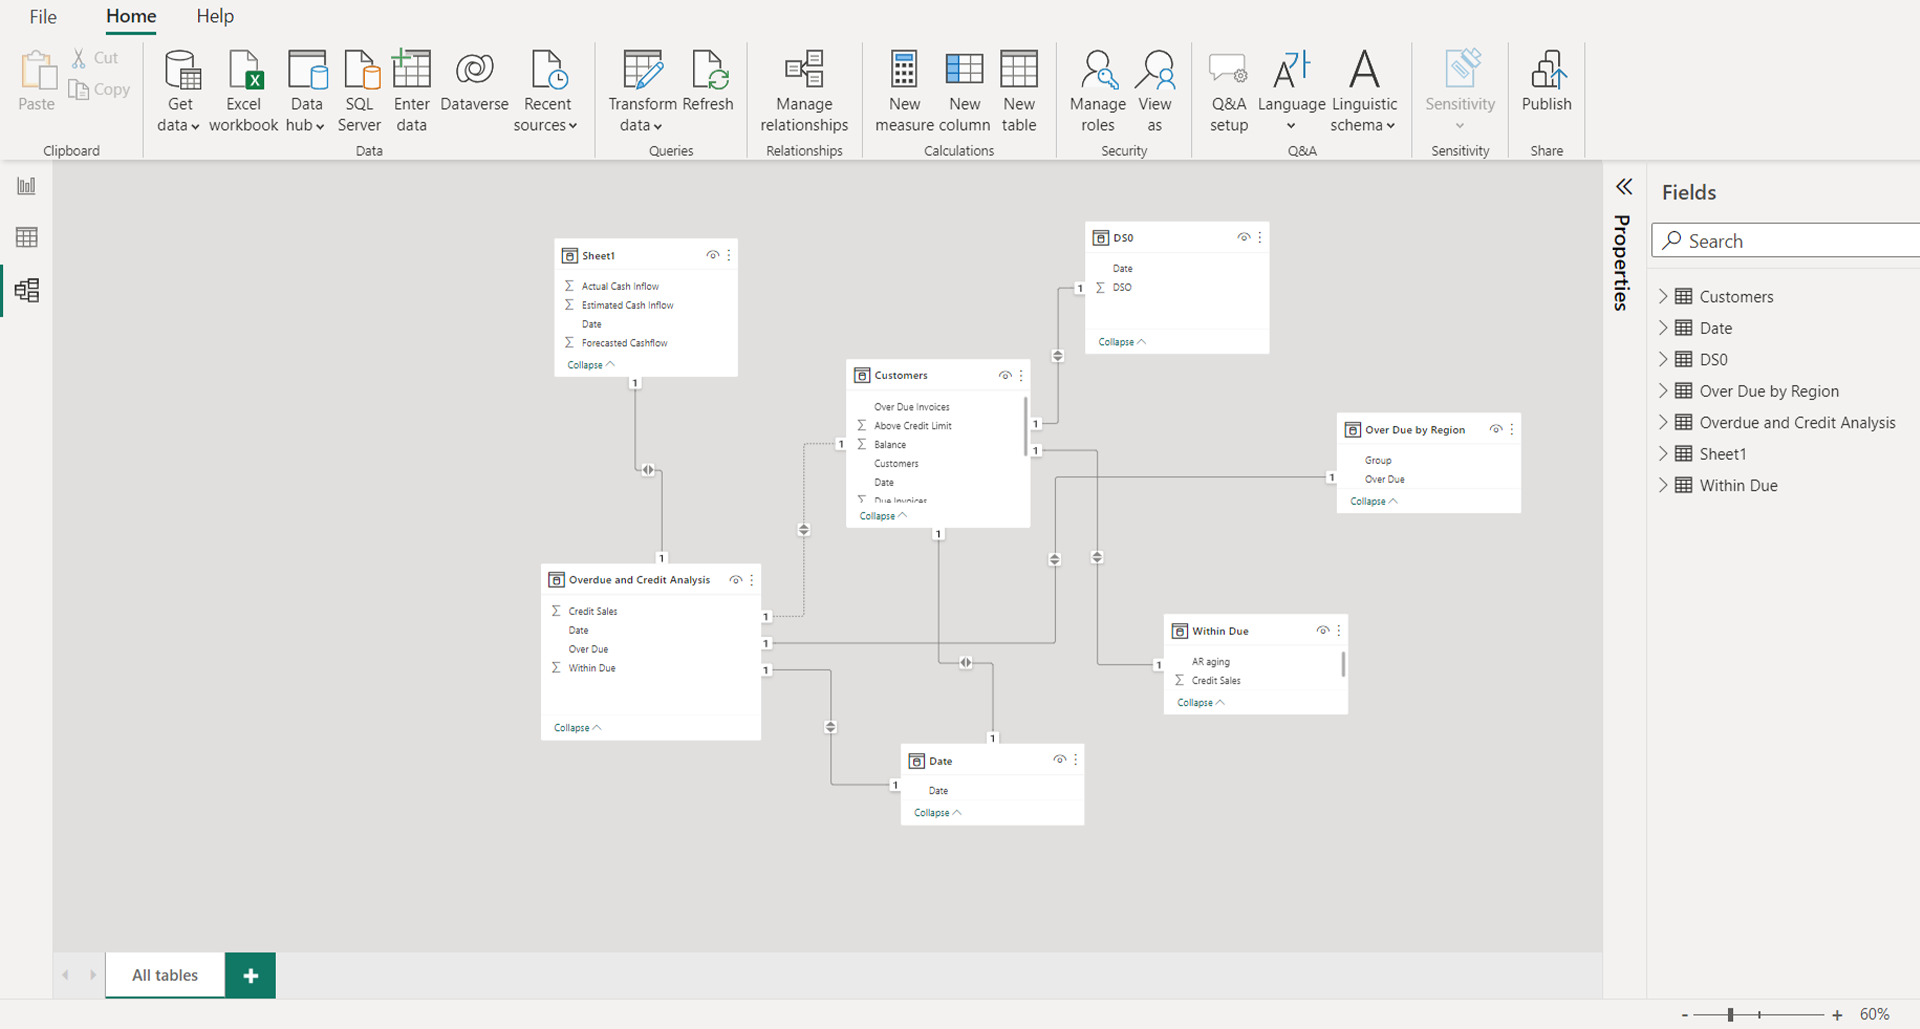Select the Home ribbon tab
Screen dimensions: 1920x1029
click(x=131, y=16)
